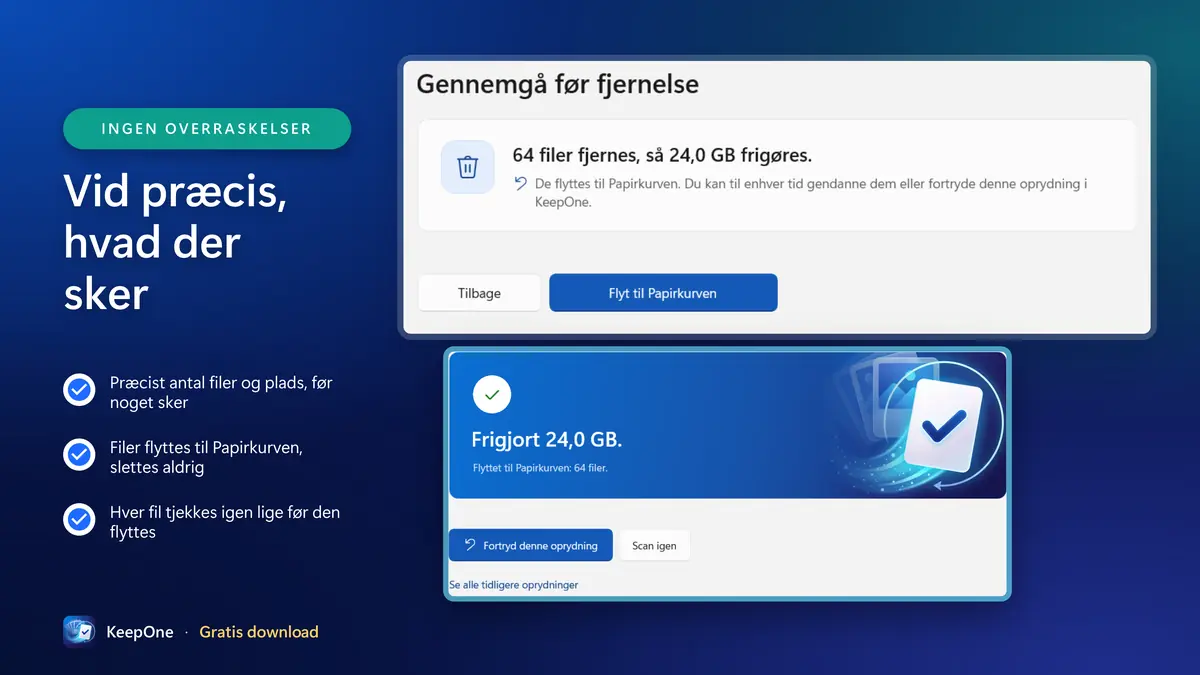Click the Gennemgå før fjernelse heading
Image resolution: width=1200 pixels, height=675 pixels.
(557, 84)
